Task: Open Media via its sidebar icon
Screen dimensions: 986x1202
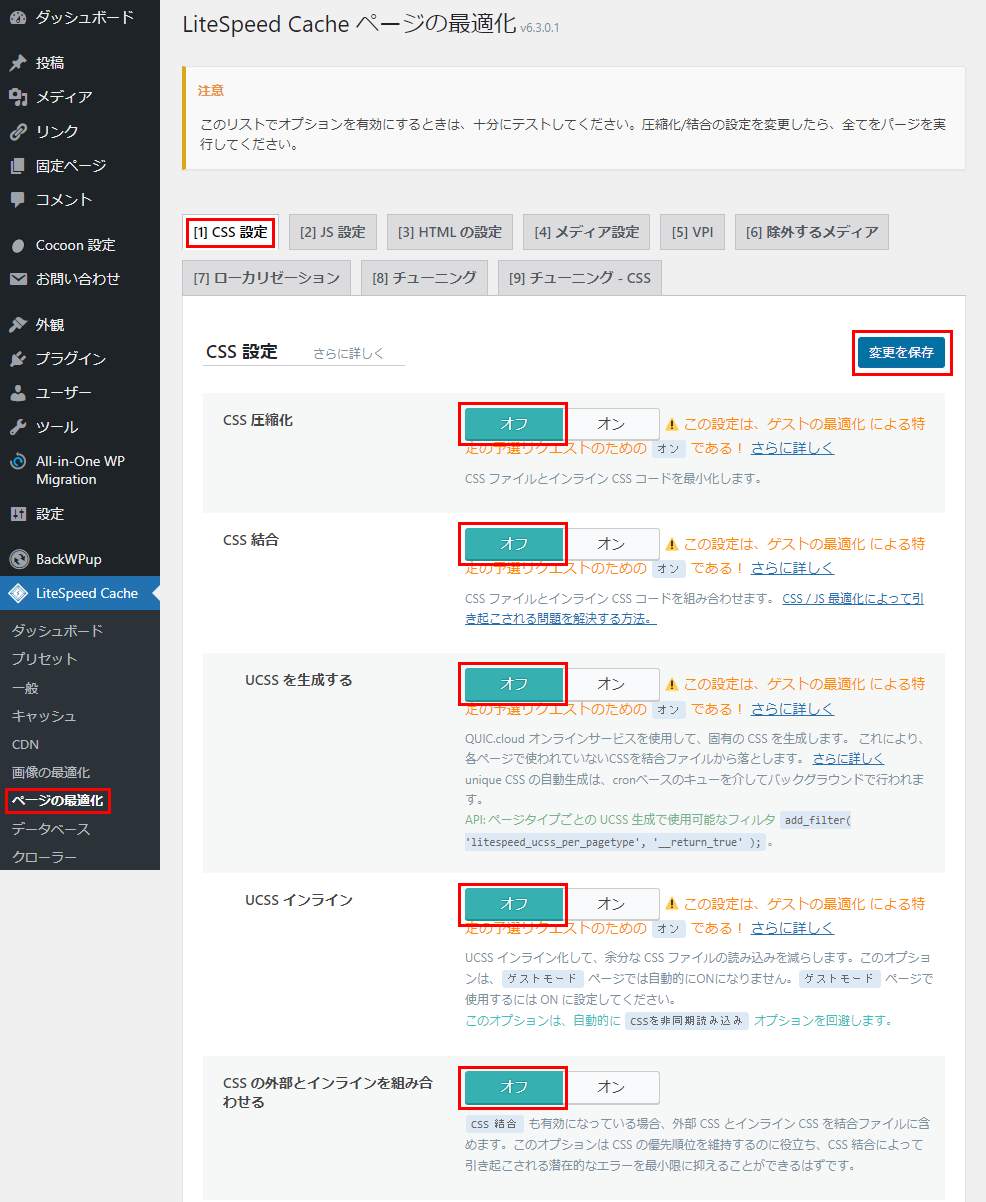Action: tap(18, 97)
